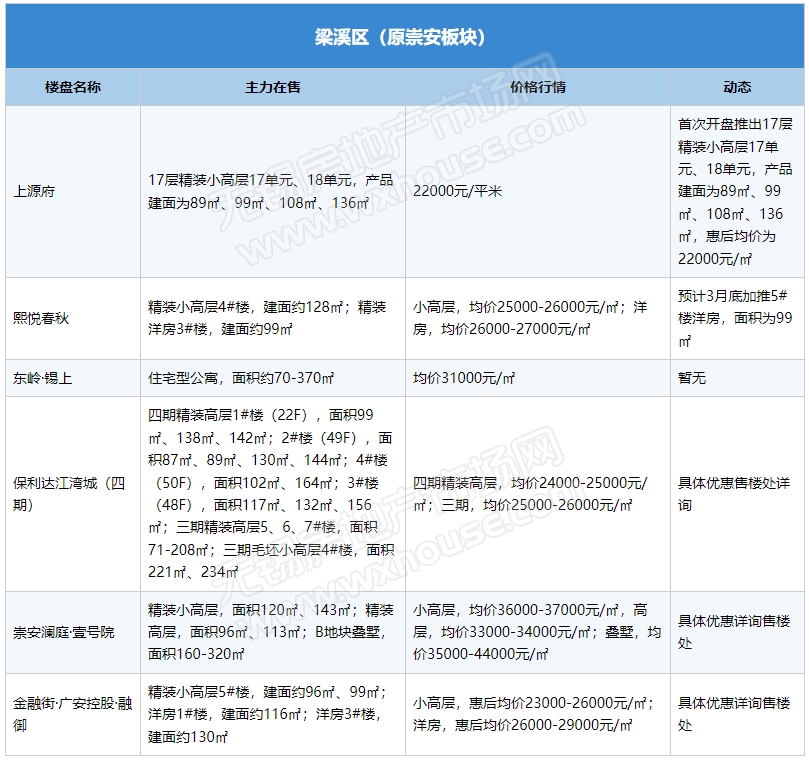Select the cell starting 预计3月底加推5#
809x760 pixels.
tap(735, 318)
